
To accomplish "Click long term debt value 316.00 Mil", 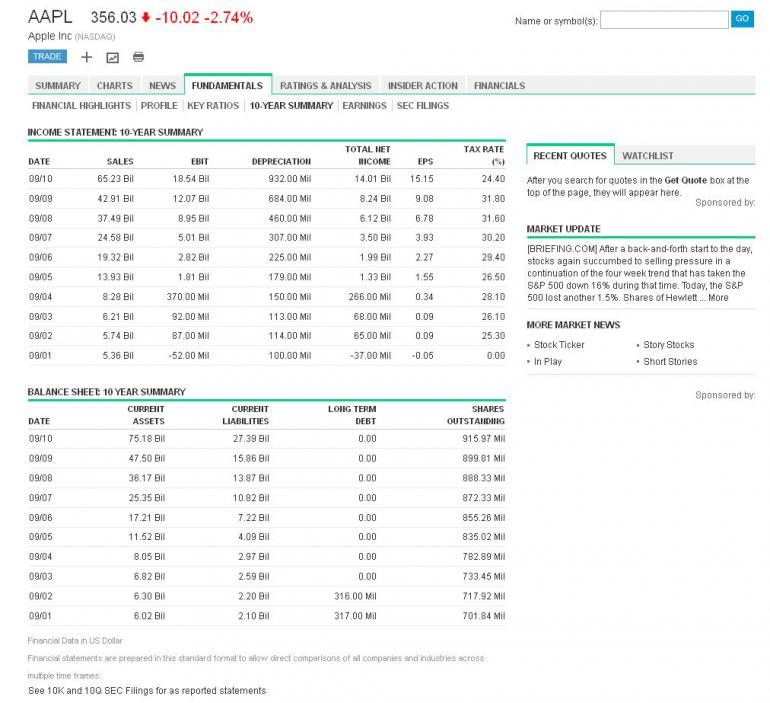I will [356, 596].
